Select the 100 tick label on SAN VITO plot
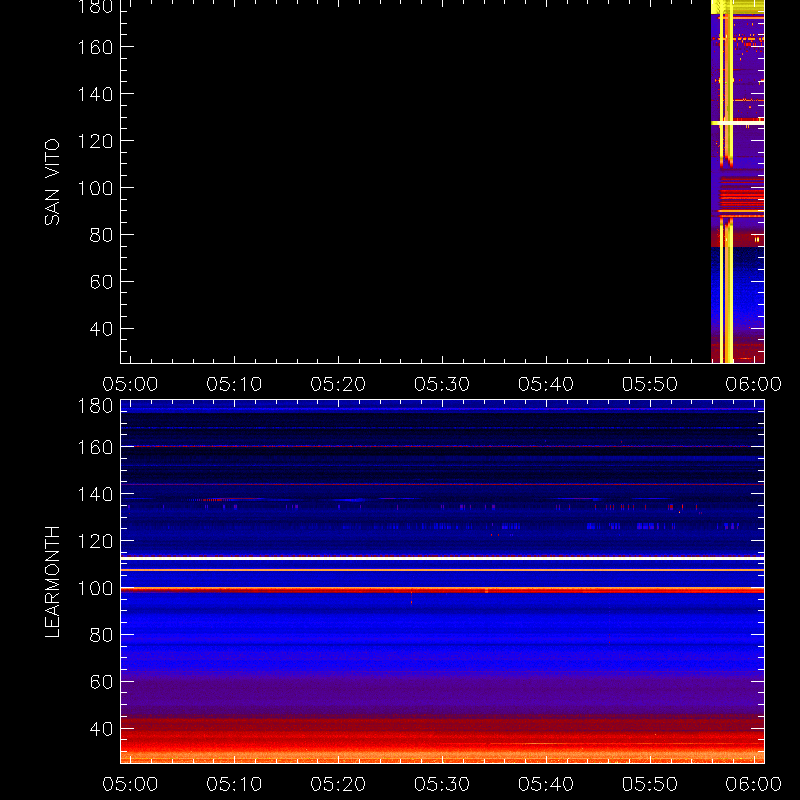 (x=95, y=188)
